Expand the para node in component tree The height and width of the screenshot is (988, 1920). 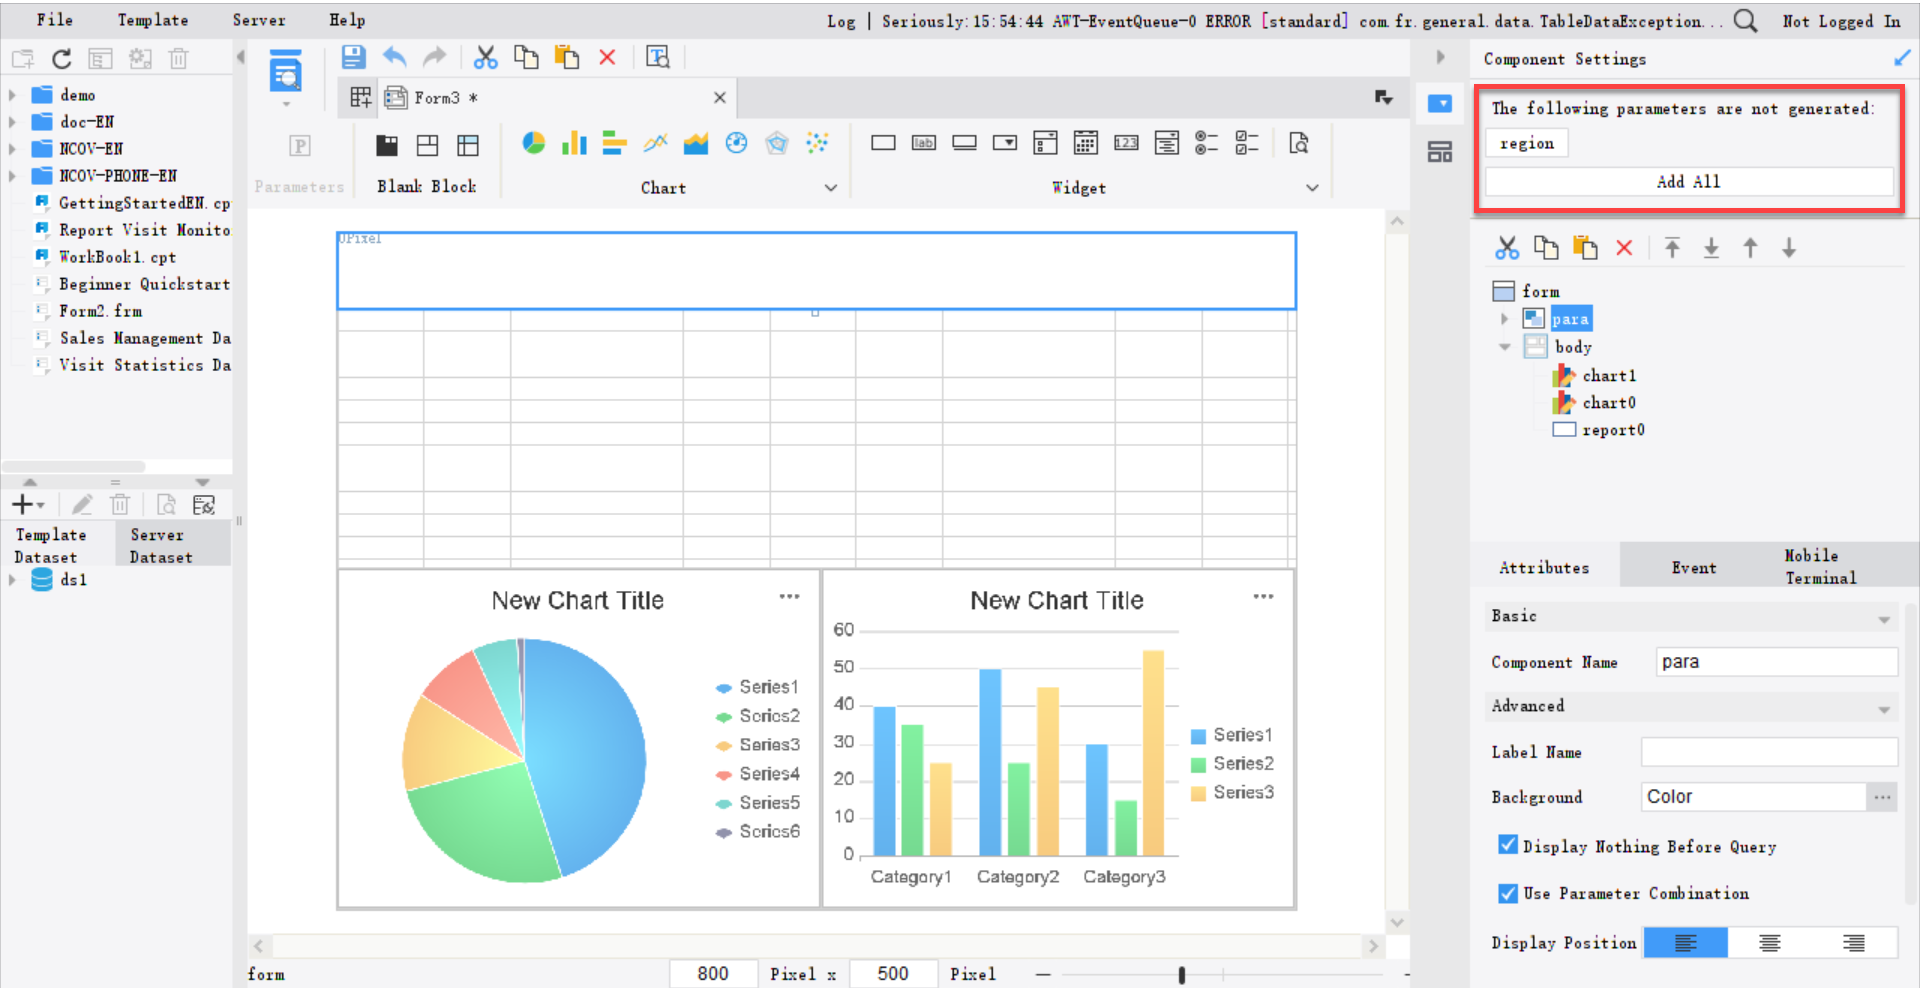pyautogui.click(x=1504, y=319)
